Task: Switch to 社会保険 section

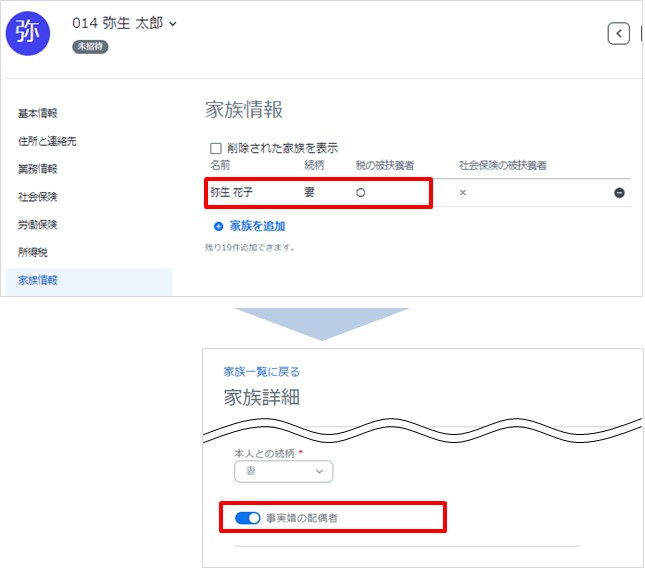Action: point(37,197)
